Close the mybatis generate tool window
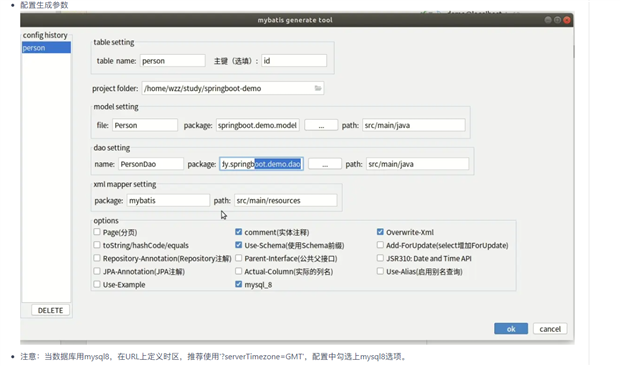Screen dimensions: 620x366 coord(567,20)
